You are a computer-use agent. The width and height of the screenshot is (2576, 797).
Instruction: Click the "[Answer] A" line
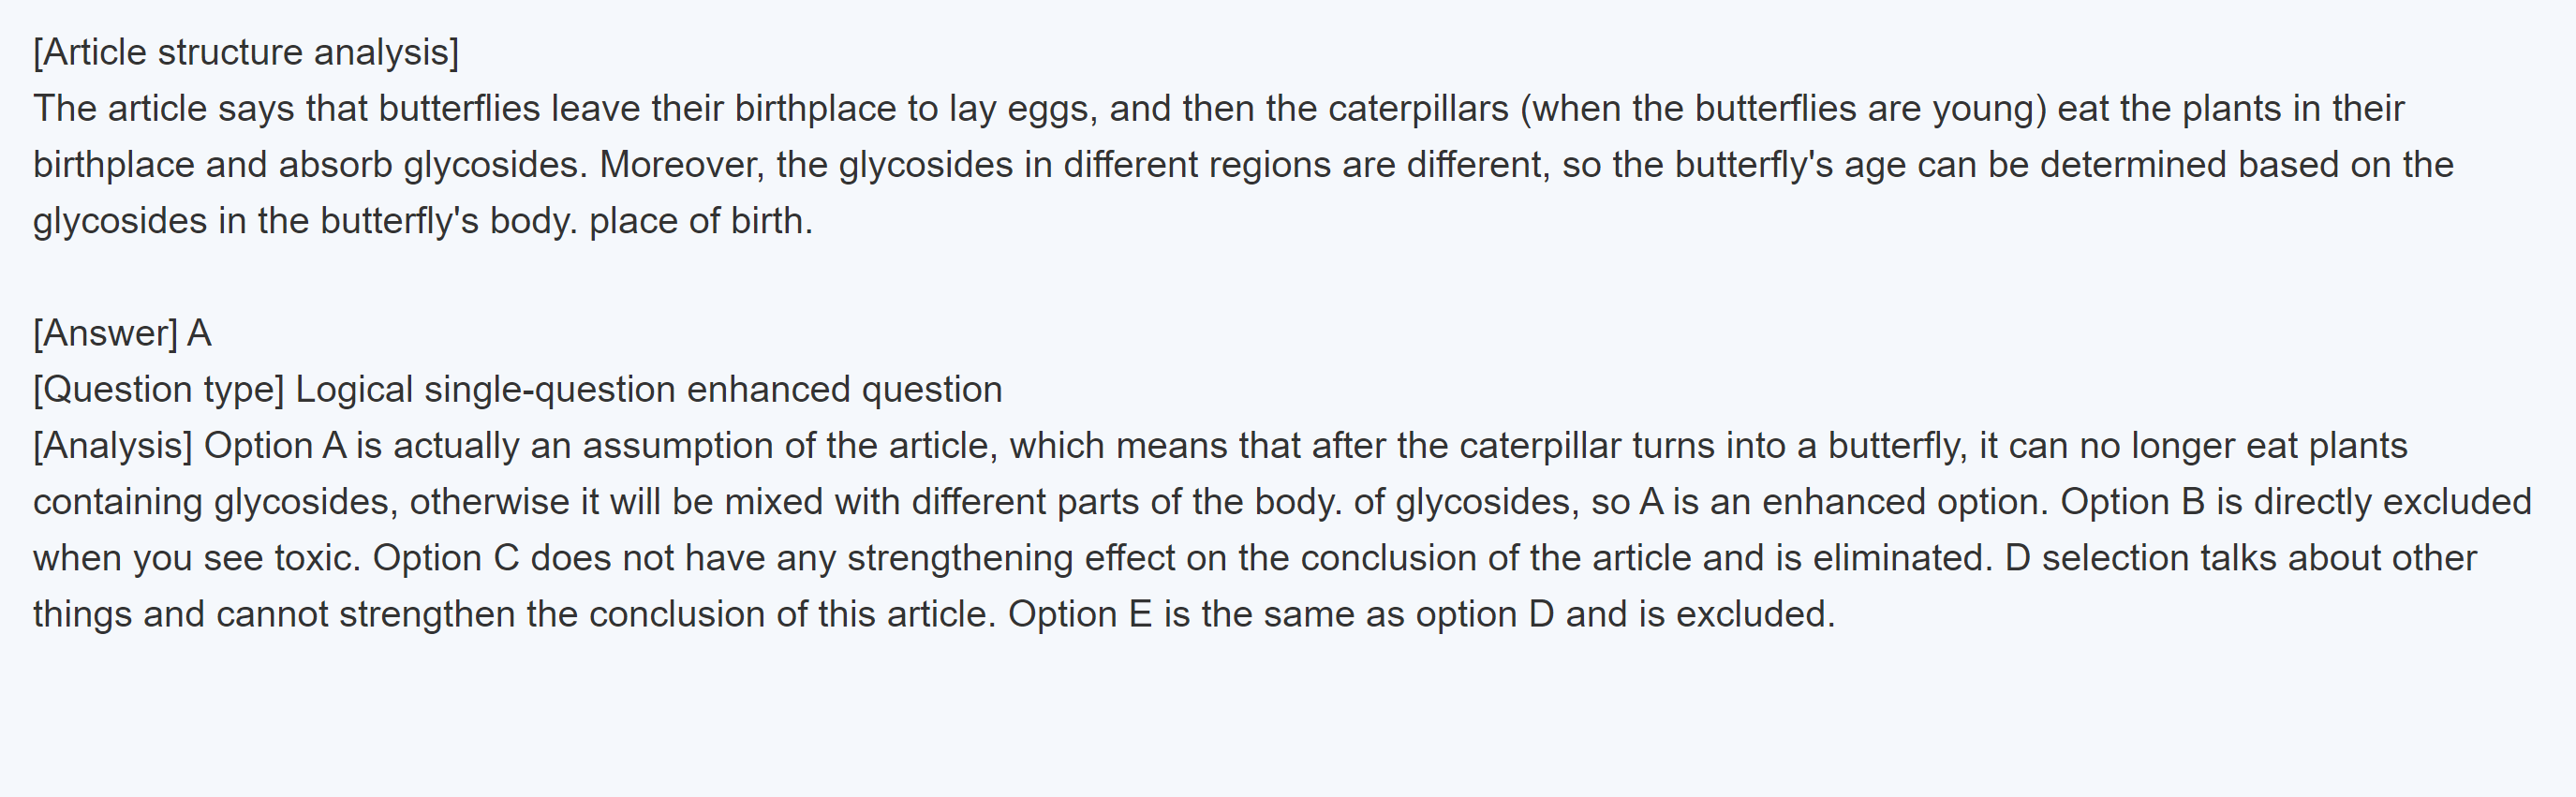click(x=122, y=333)
